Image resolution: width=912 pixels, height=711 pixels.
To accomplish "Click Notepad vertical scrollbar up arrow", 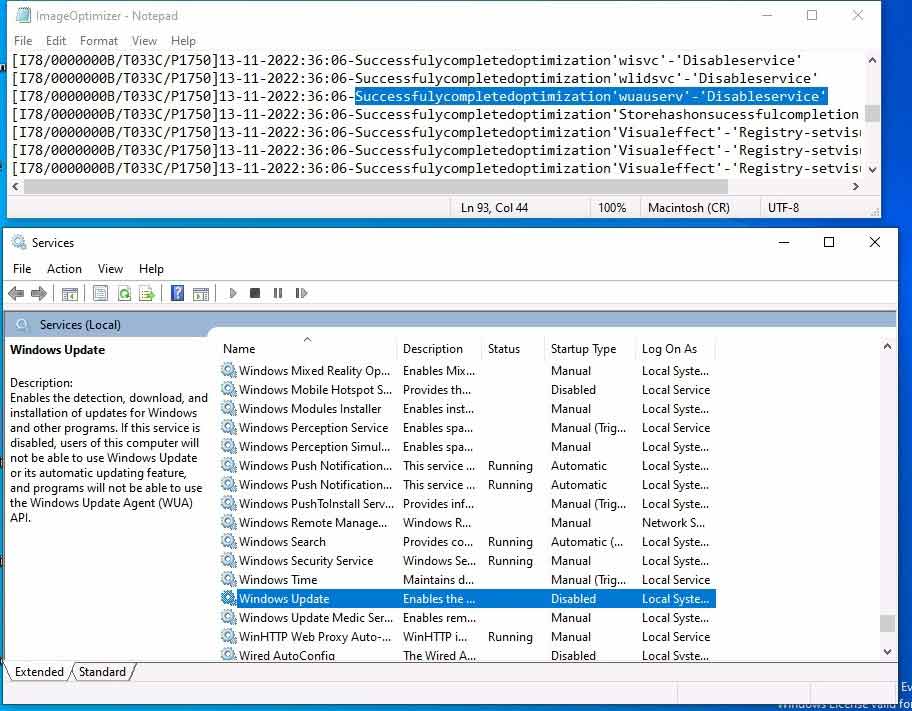I will point(872,60).
